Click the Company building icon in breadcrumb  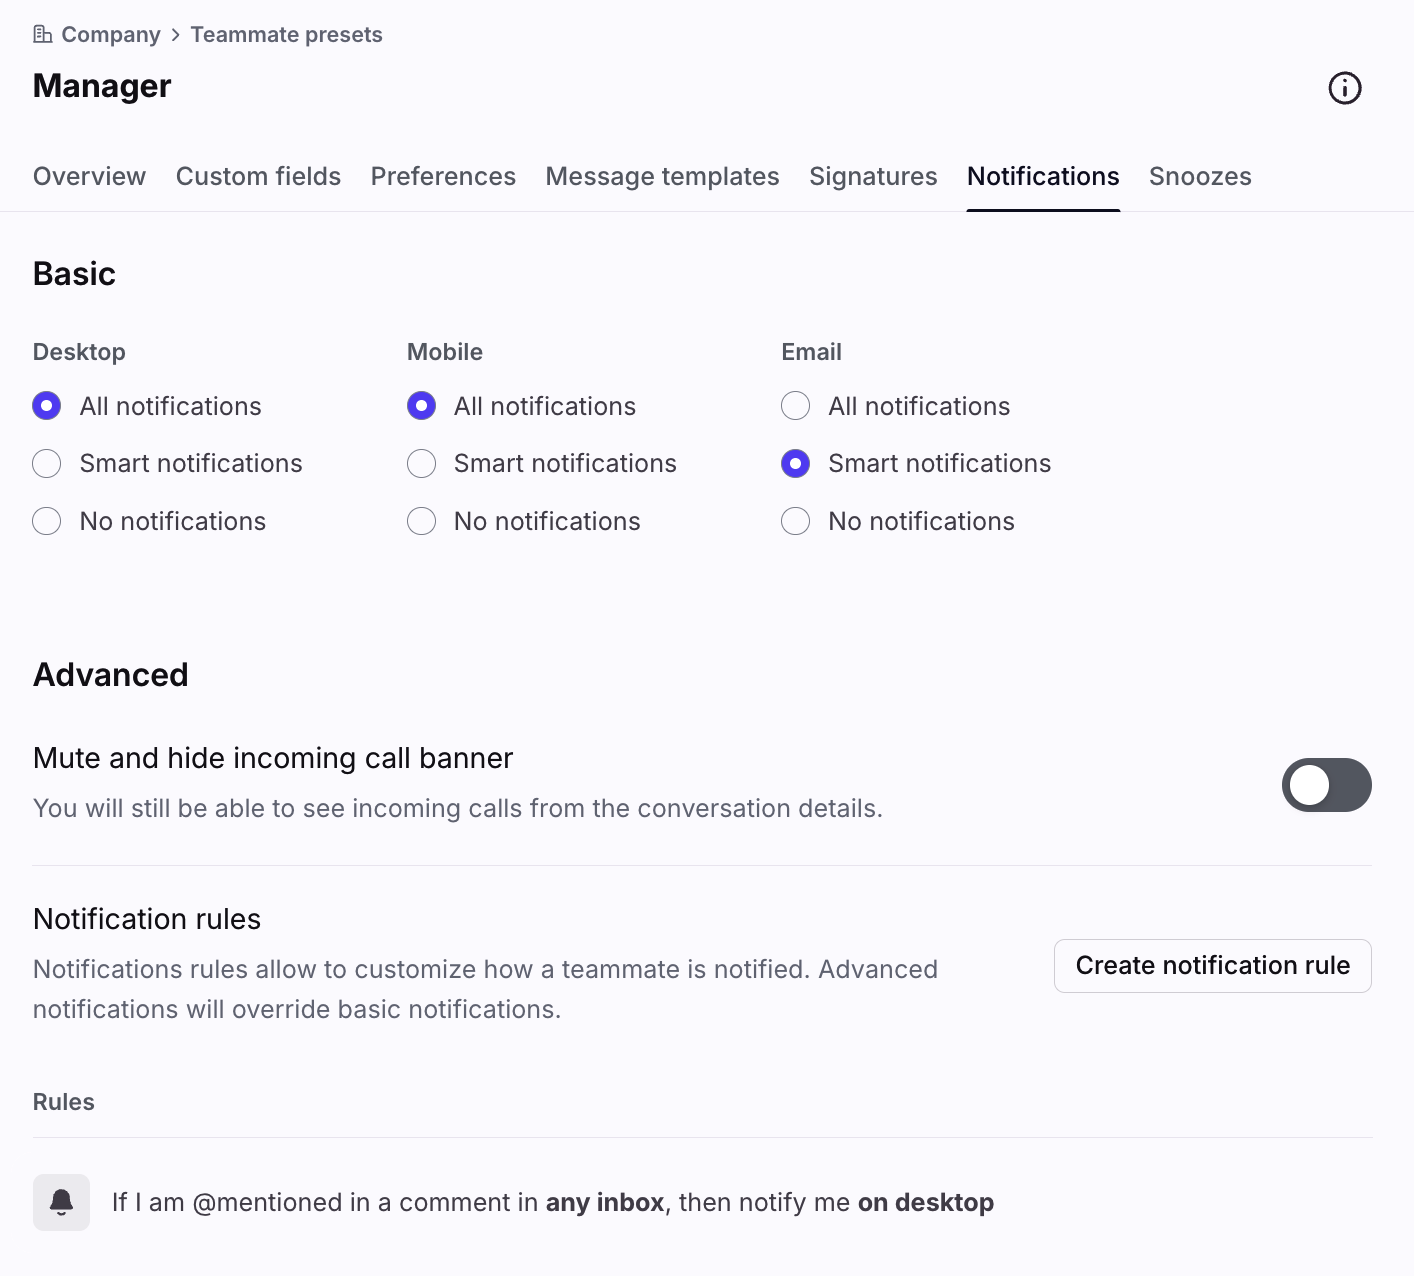coord(42,35)
